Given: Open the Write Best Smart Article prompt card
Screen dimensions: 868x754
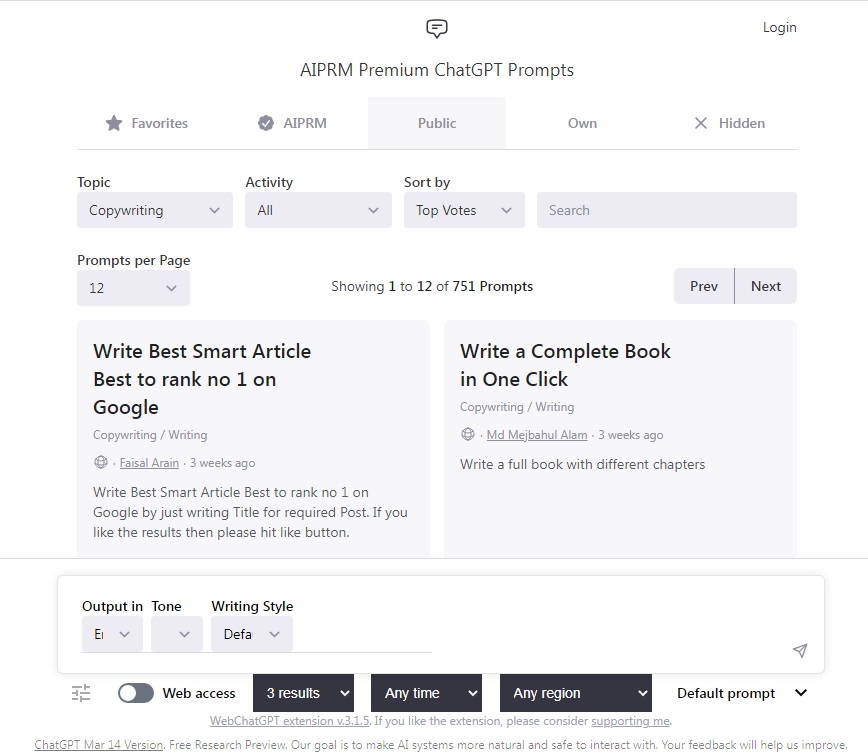Looking at the screenshot, I should [x=254, y=438].
